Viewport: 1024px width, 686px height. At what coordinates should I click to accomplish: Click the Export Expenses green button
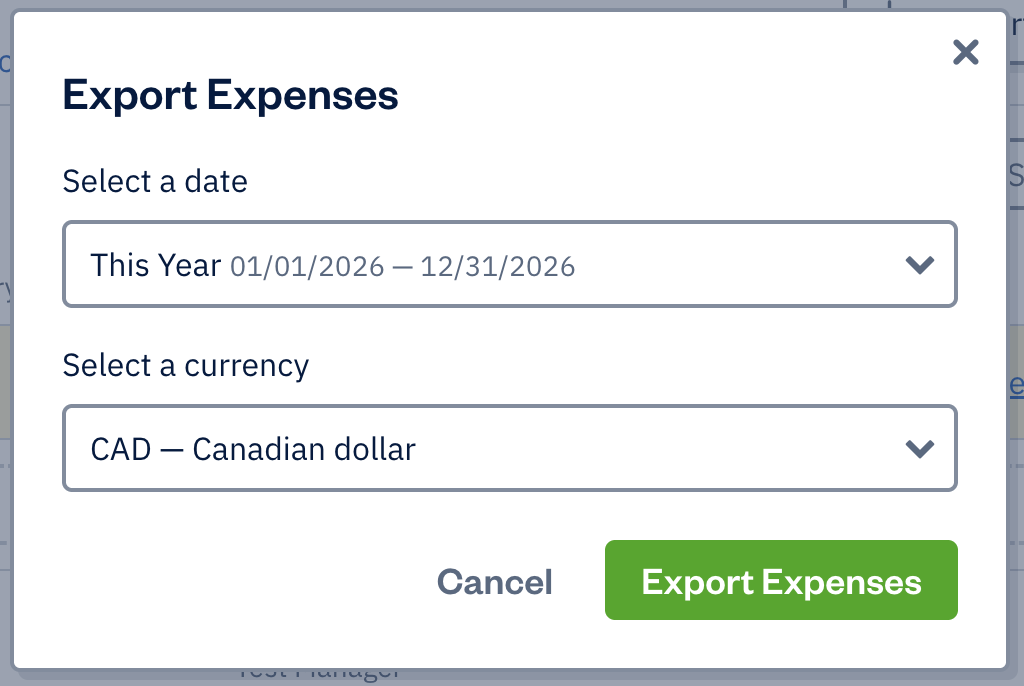click(x=781, y=580)
